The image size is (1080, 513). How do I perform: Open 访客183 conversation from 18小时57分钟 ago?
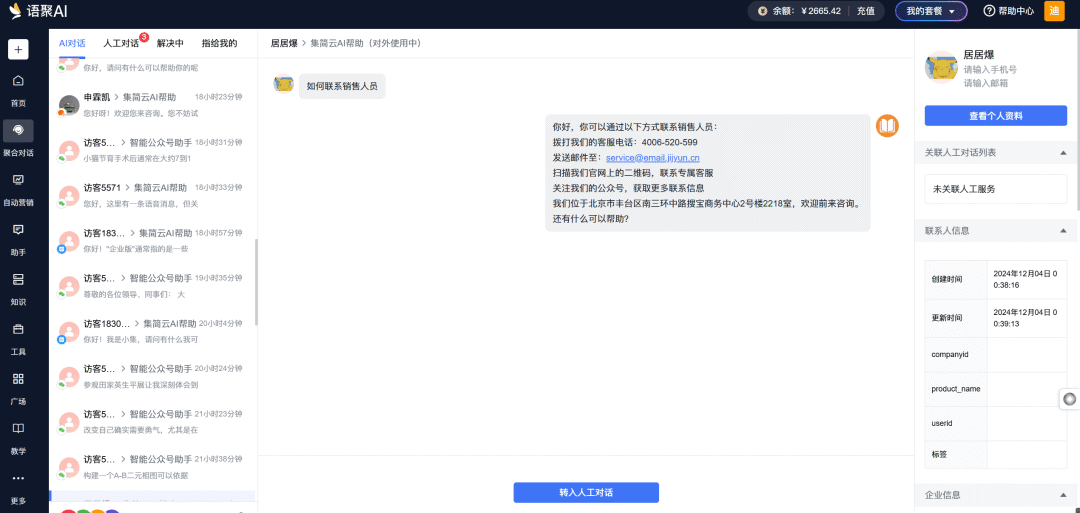pos(152,241)
